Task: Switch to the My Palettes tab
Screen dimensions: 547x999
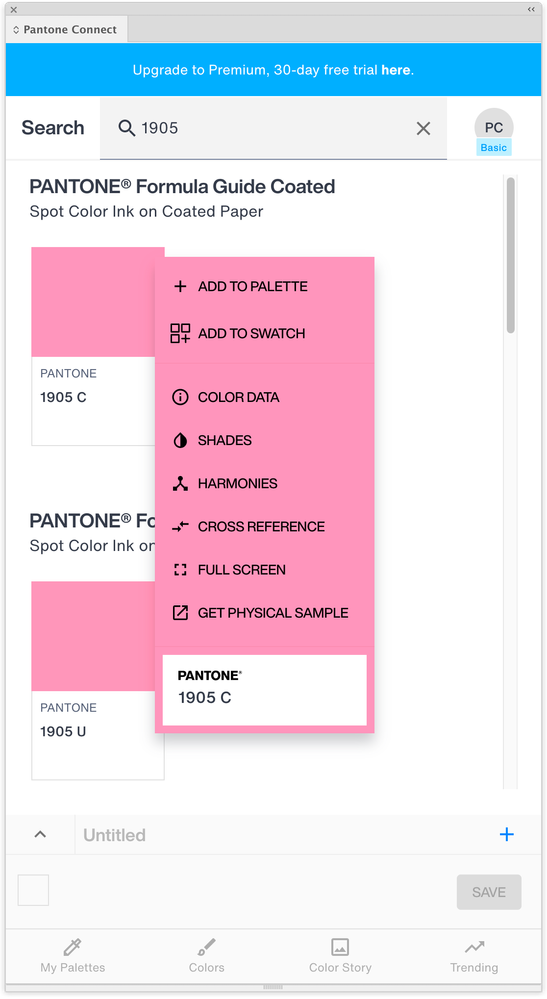Action: [x=73, y=956]
